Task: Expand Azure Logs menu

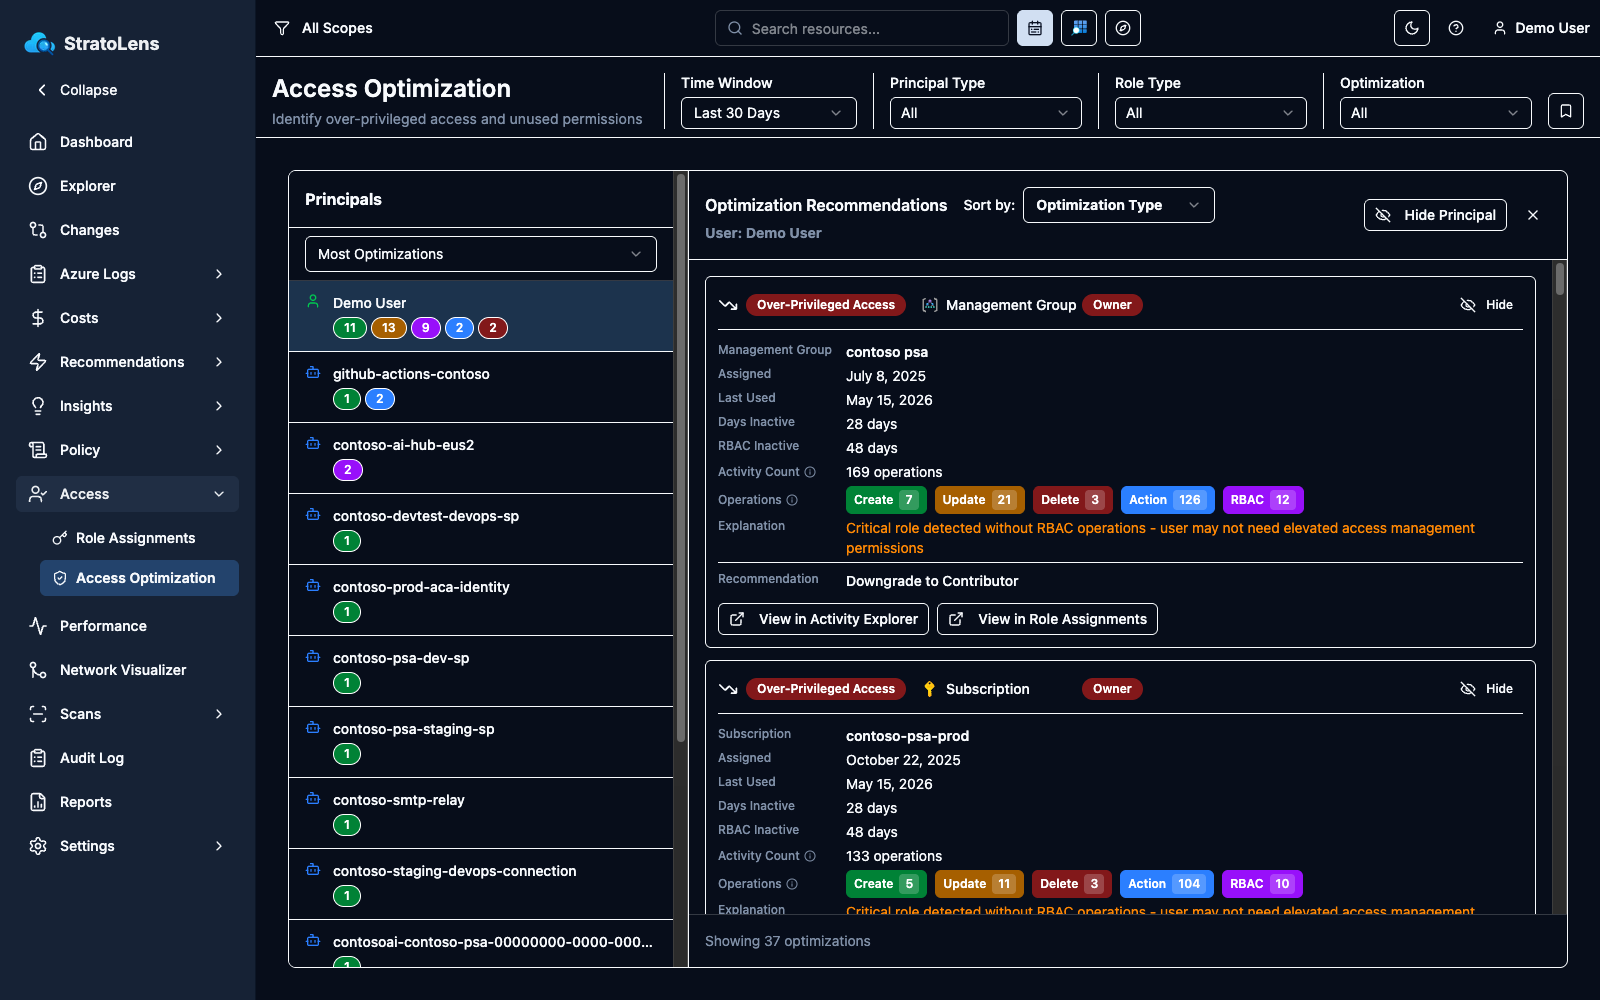Action: point(127,274)
